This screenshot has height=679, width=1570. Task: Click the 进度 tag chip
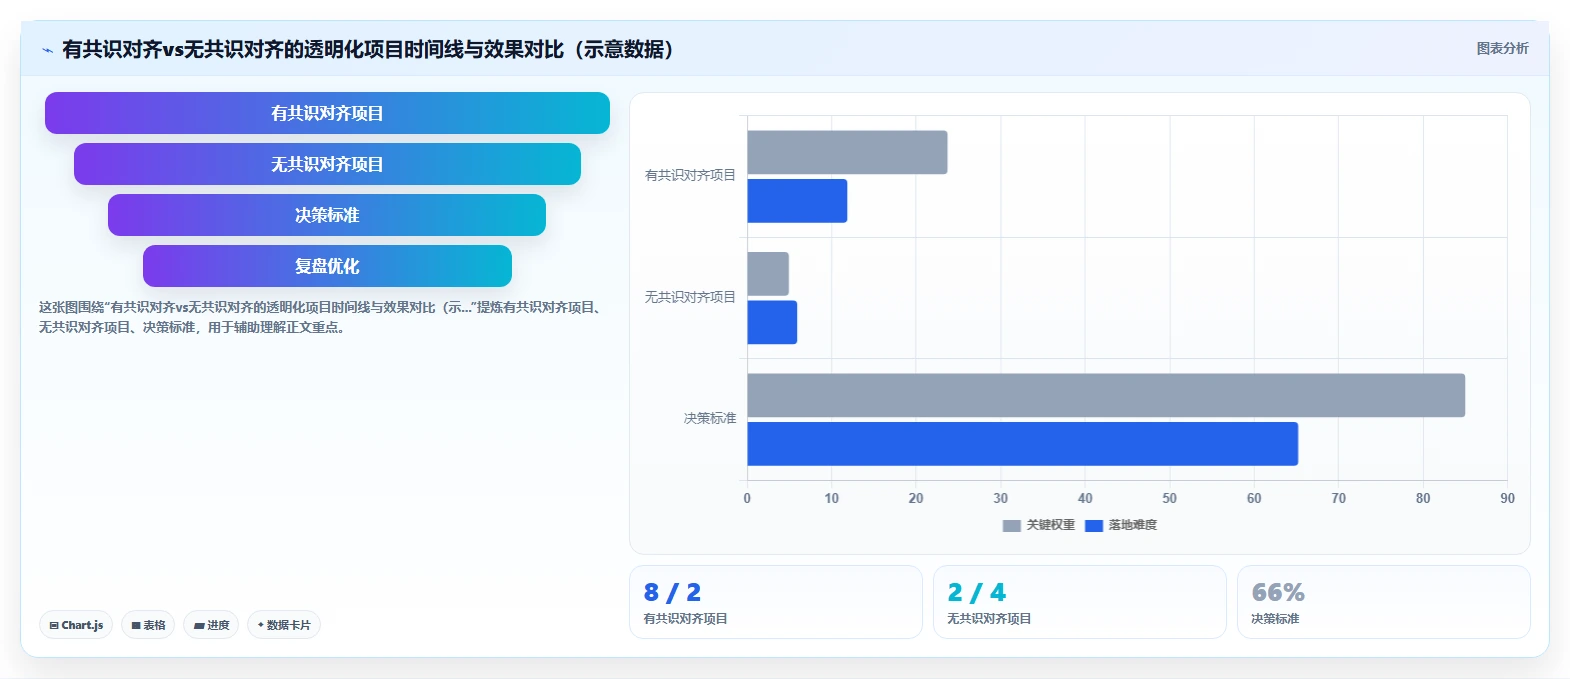pyautogui.click(x=211, y=625)
